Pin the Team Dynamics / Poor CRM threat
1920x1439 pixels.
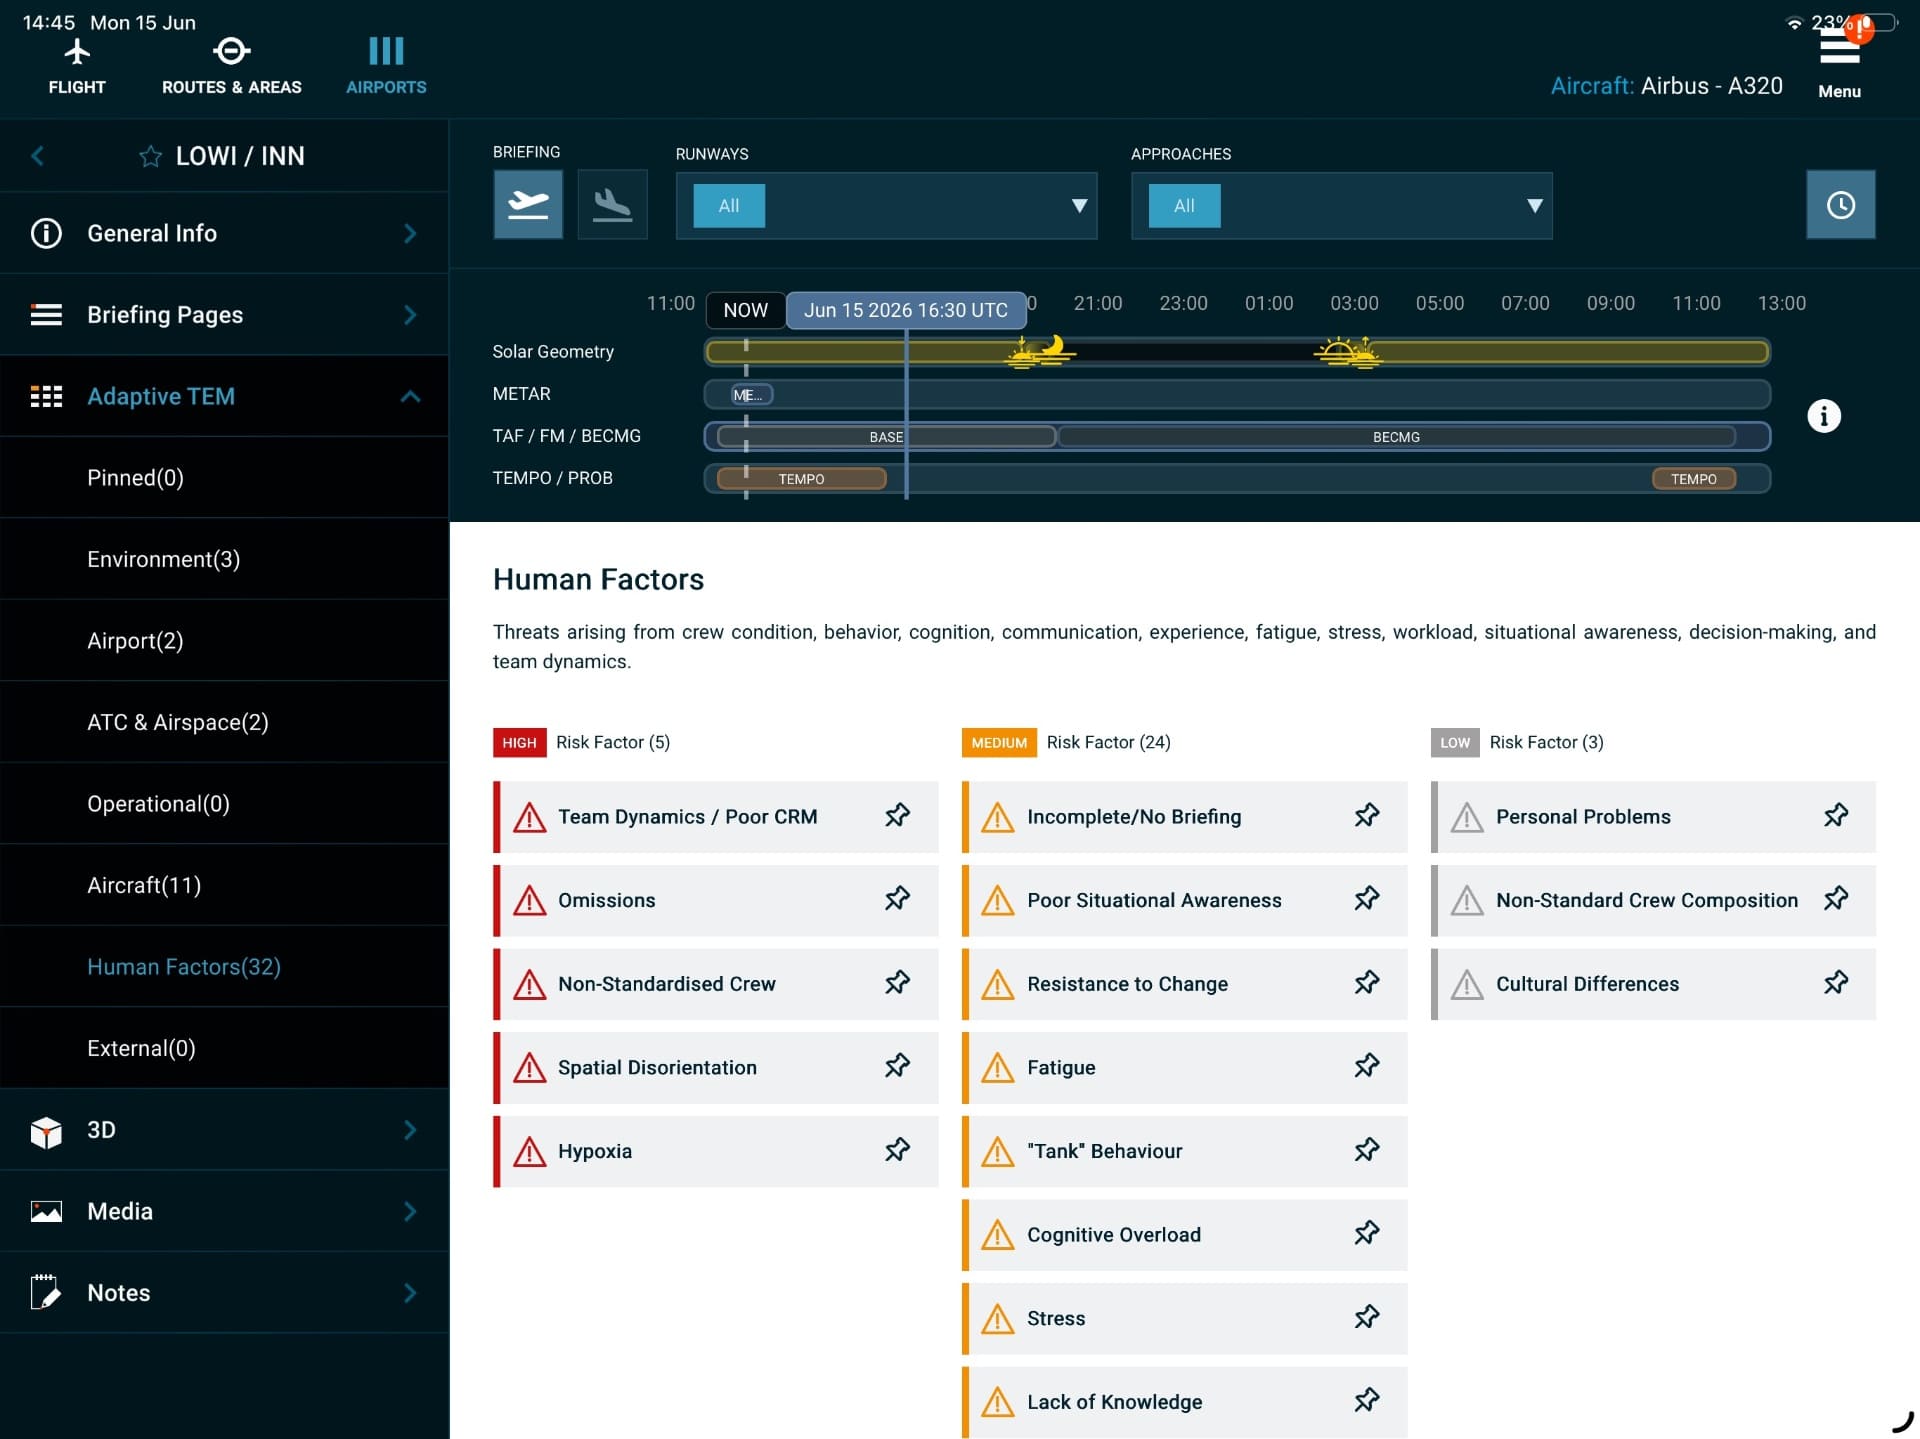pos(897,816)
